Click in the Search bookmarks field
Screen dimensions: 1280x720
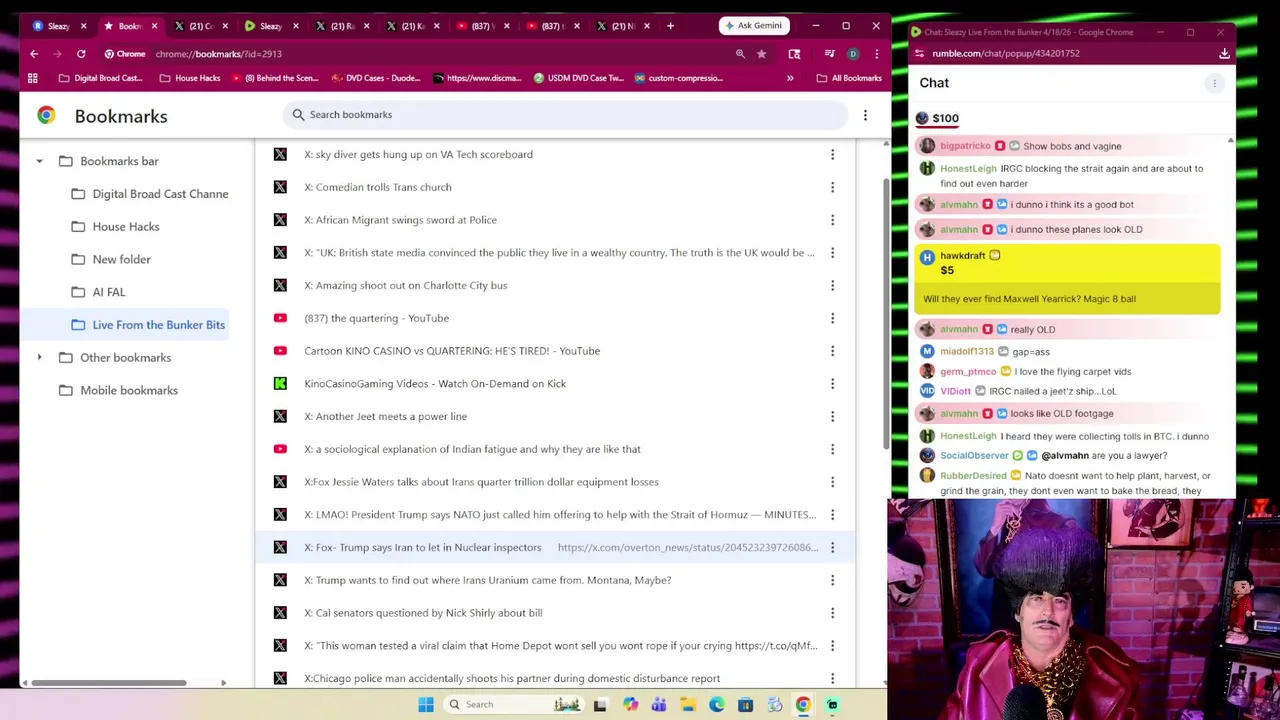click(565, 115)
